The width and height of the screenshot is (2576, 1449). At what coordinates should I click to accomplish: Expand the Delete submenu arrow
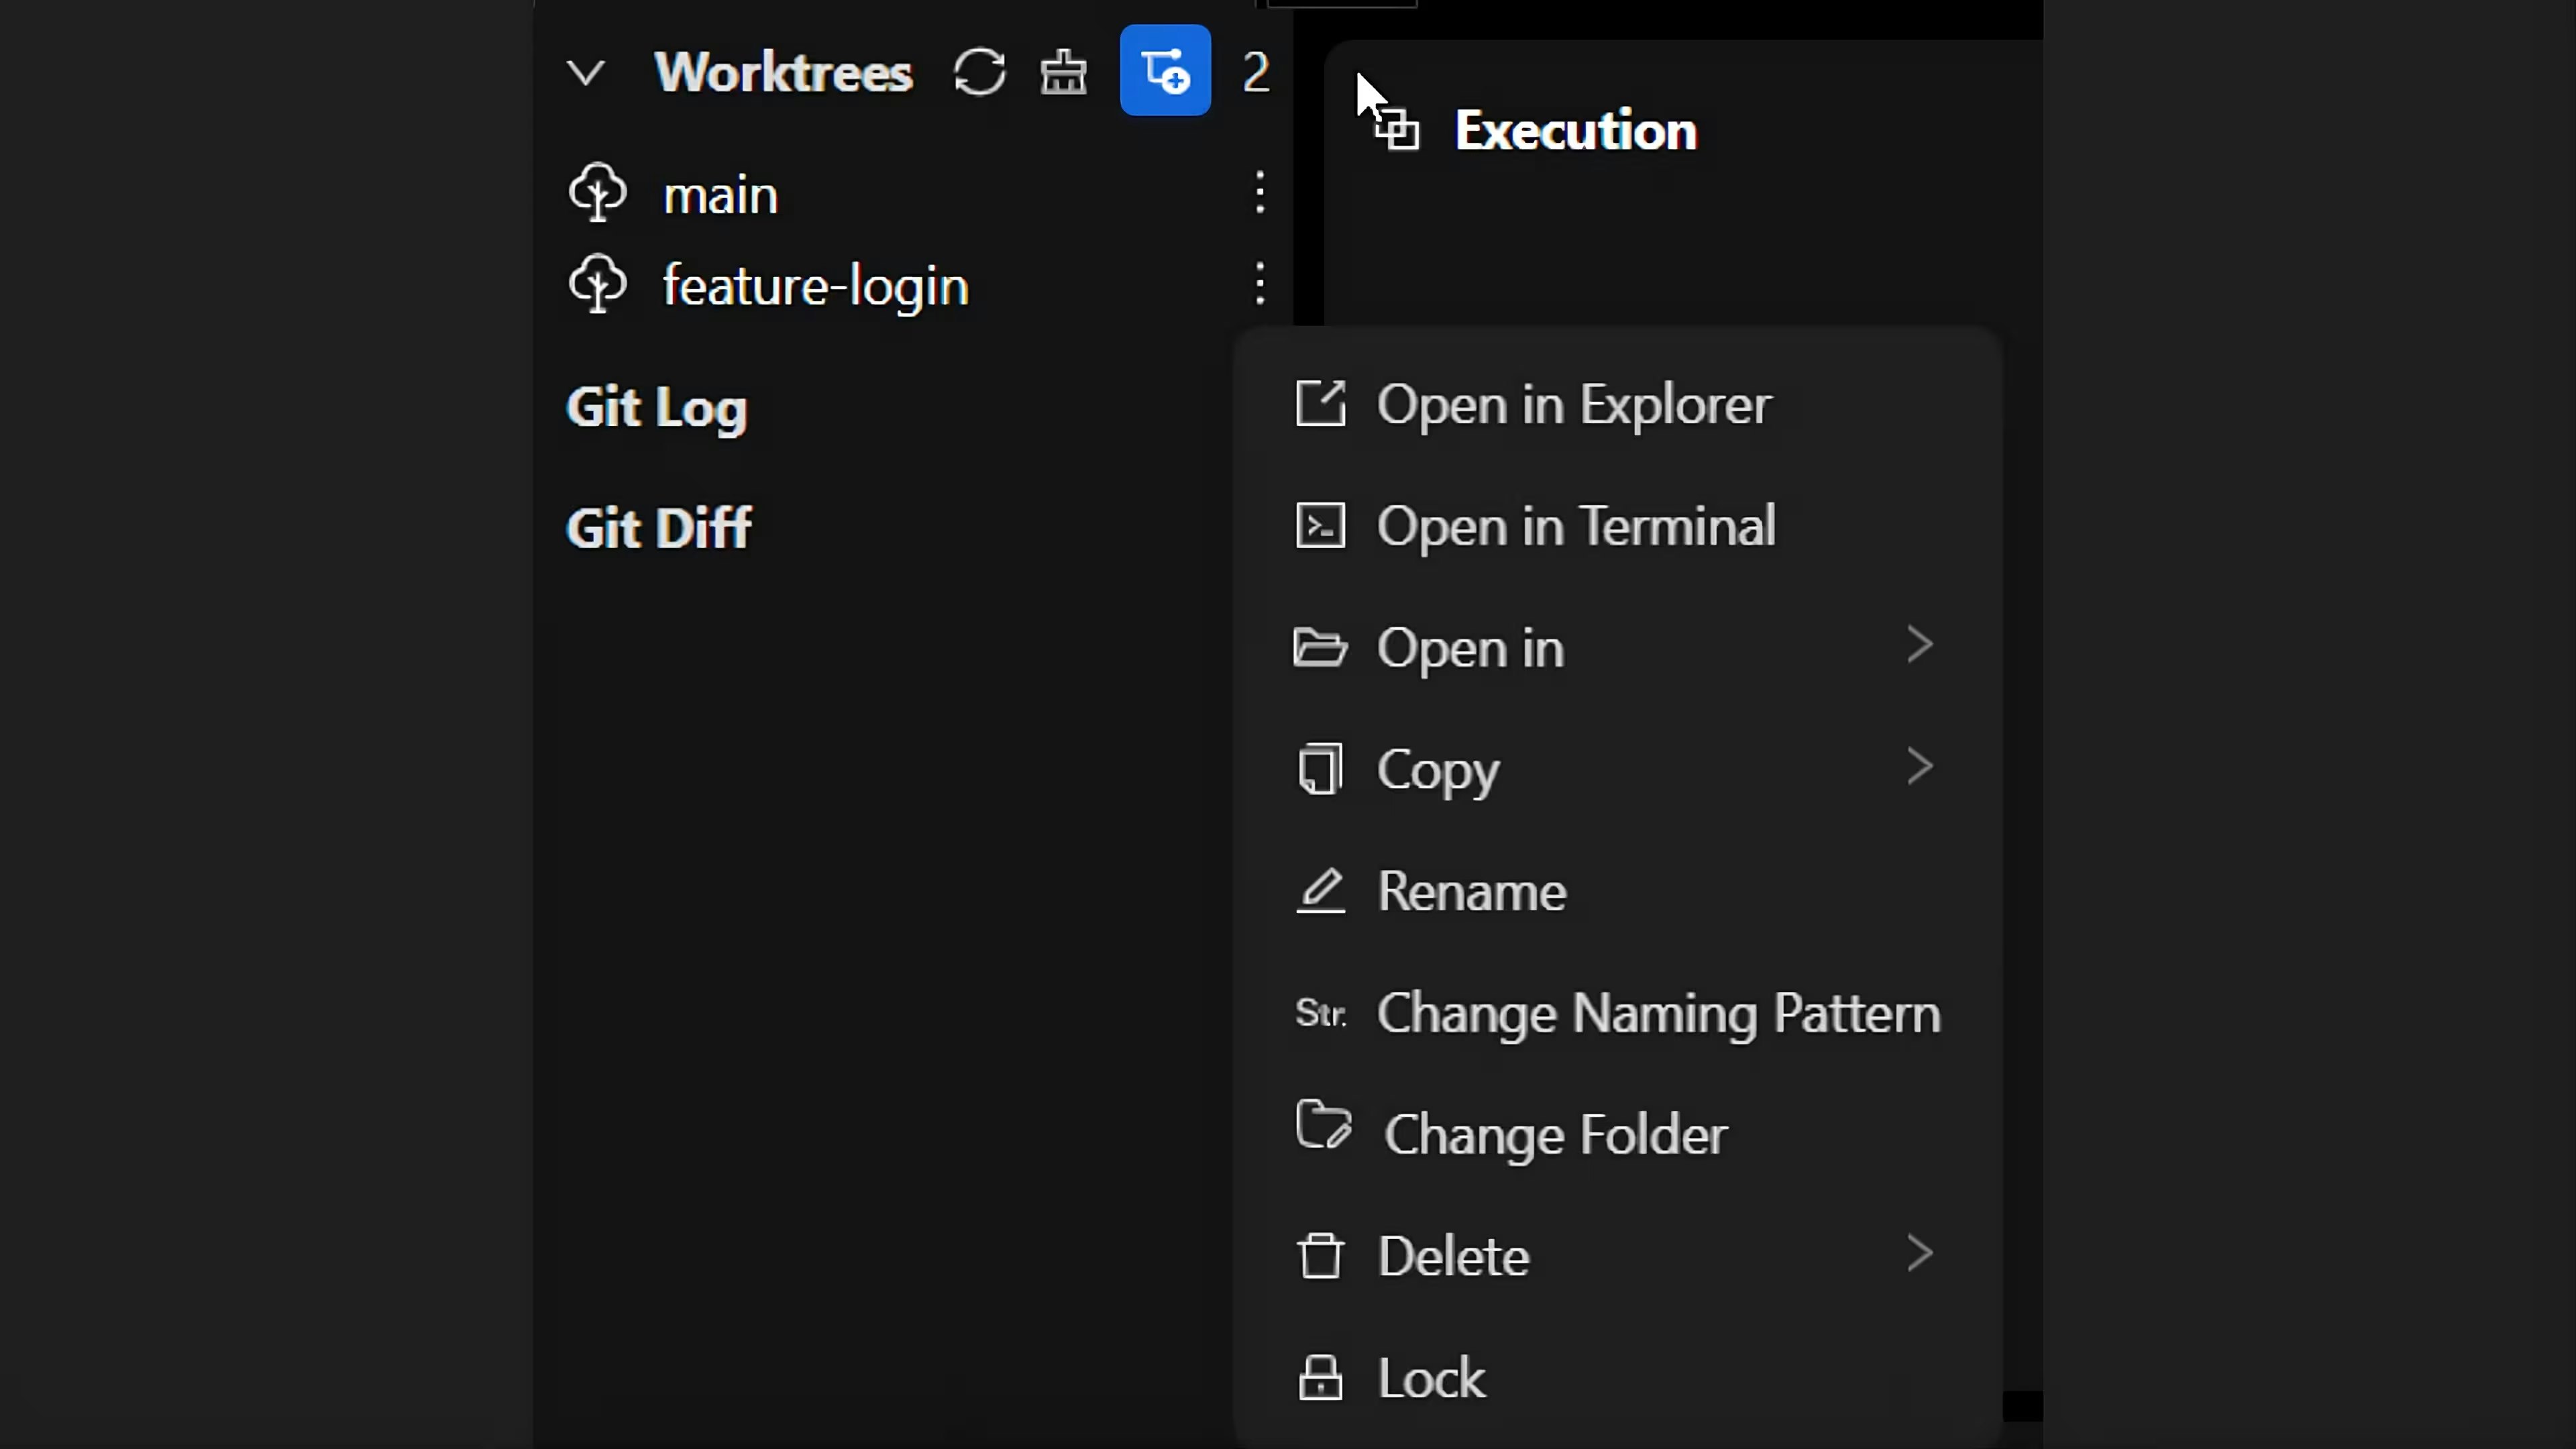[x=1919, y=1254]
